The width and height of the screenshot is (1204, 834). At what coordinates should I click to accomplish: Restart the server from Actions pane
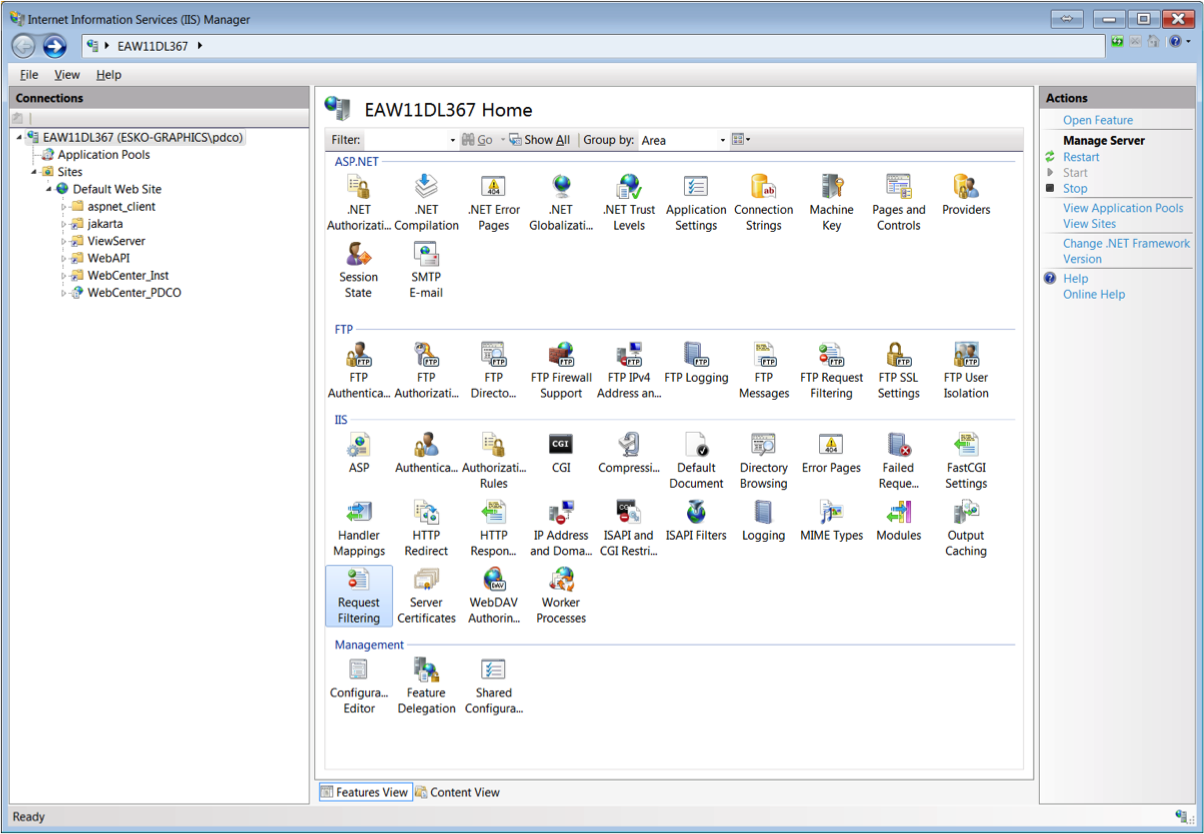point(1081,156)
